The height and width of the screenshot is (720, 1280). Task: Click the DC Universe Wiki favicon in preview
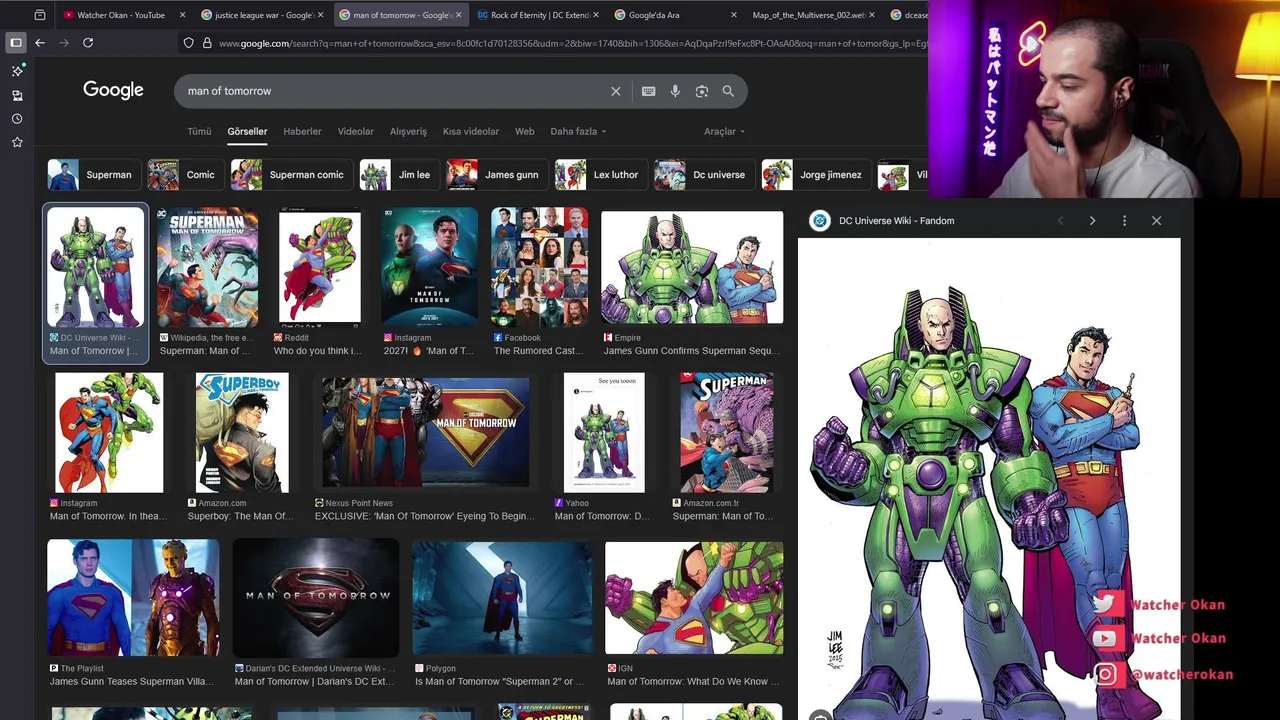pos(820,221)
